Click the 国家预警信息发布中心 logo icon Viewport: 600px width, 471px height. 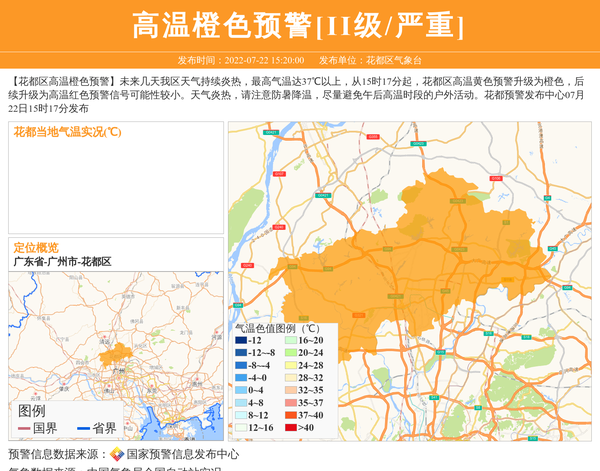pyautogui.click(x=117, y=454)
